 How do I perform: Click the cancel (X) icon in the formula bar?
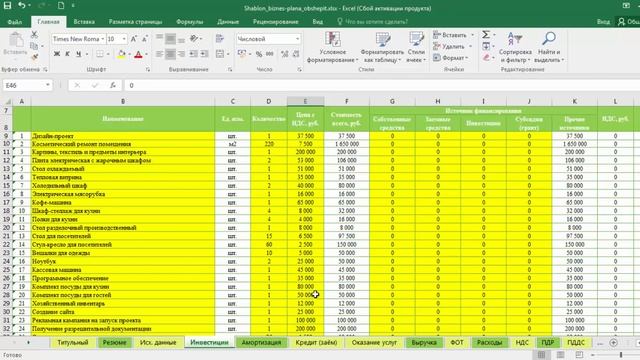[77, 85]
